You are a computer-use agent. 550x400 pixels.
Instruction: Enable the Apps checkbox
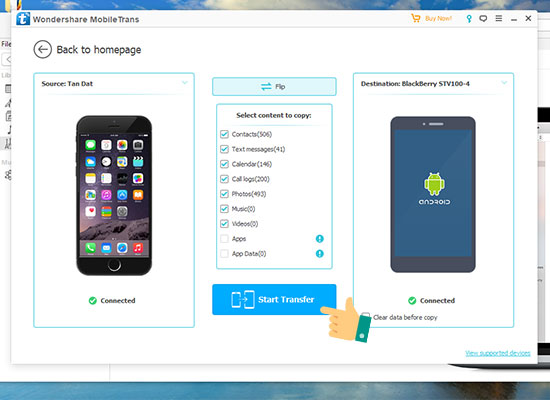(x=224, y=239)
